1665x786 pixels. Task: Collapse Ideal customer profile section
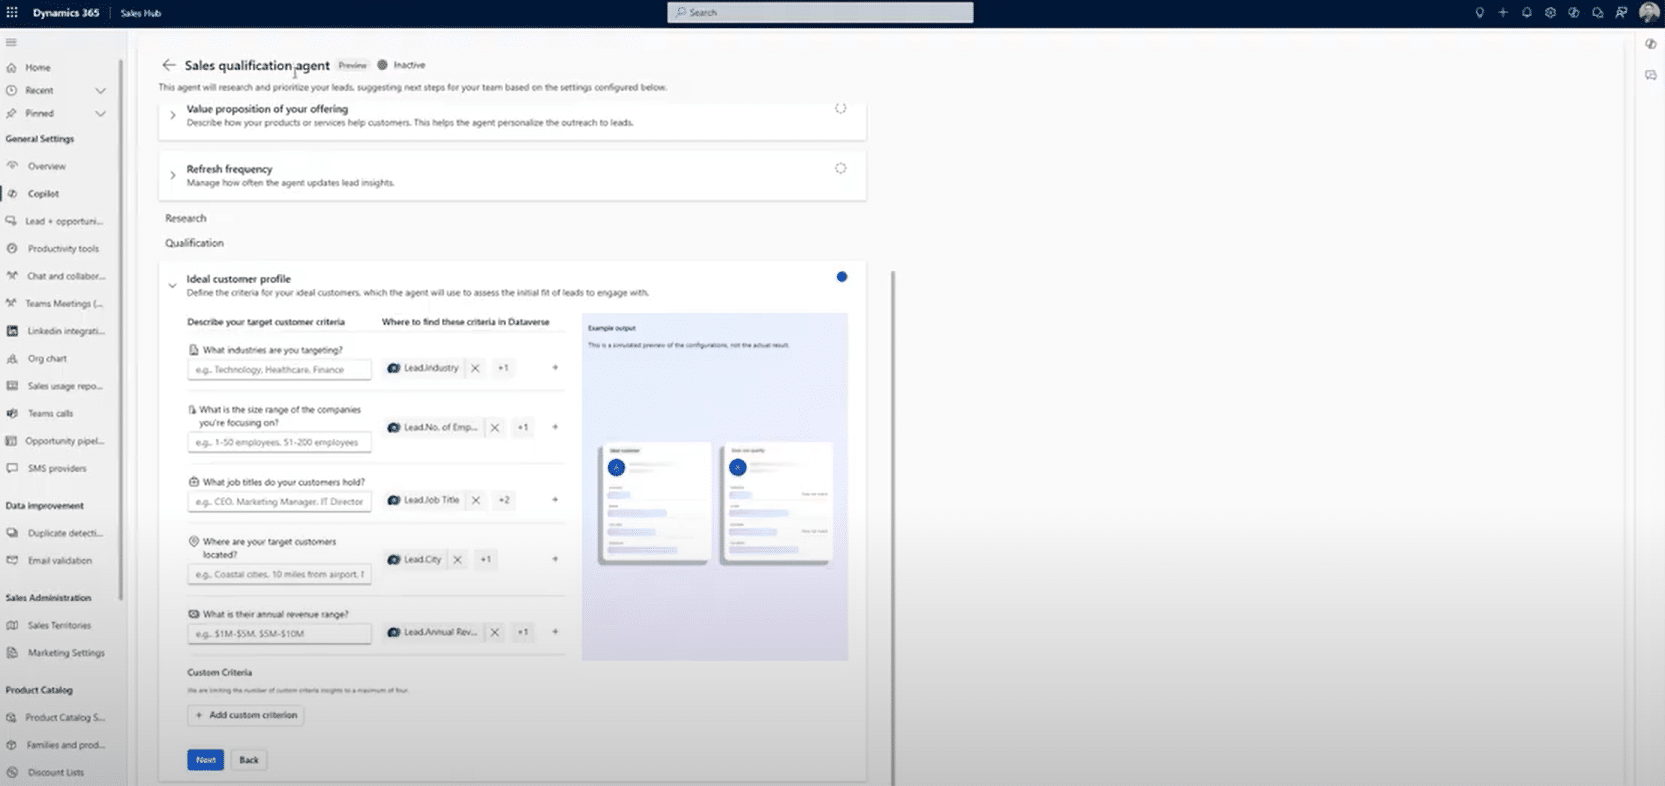tap(172, 285)
